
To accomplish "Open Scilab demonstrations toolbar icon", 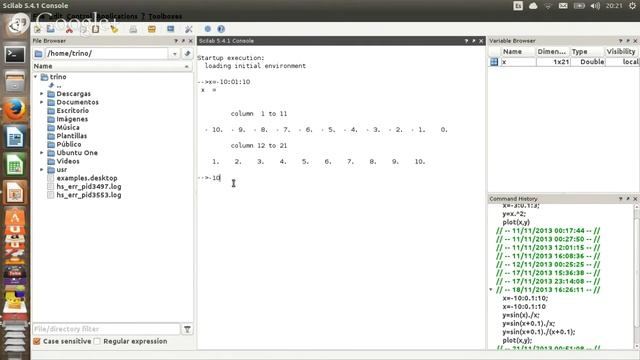I will point(208,29).
